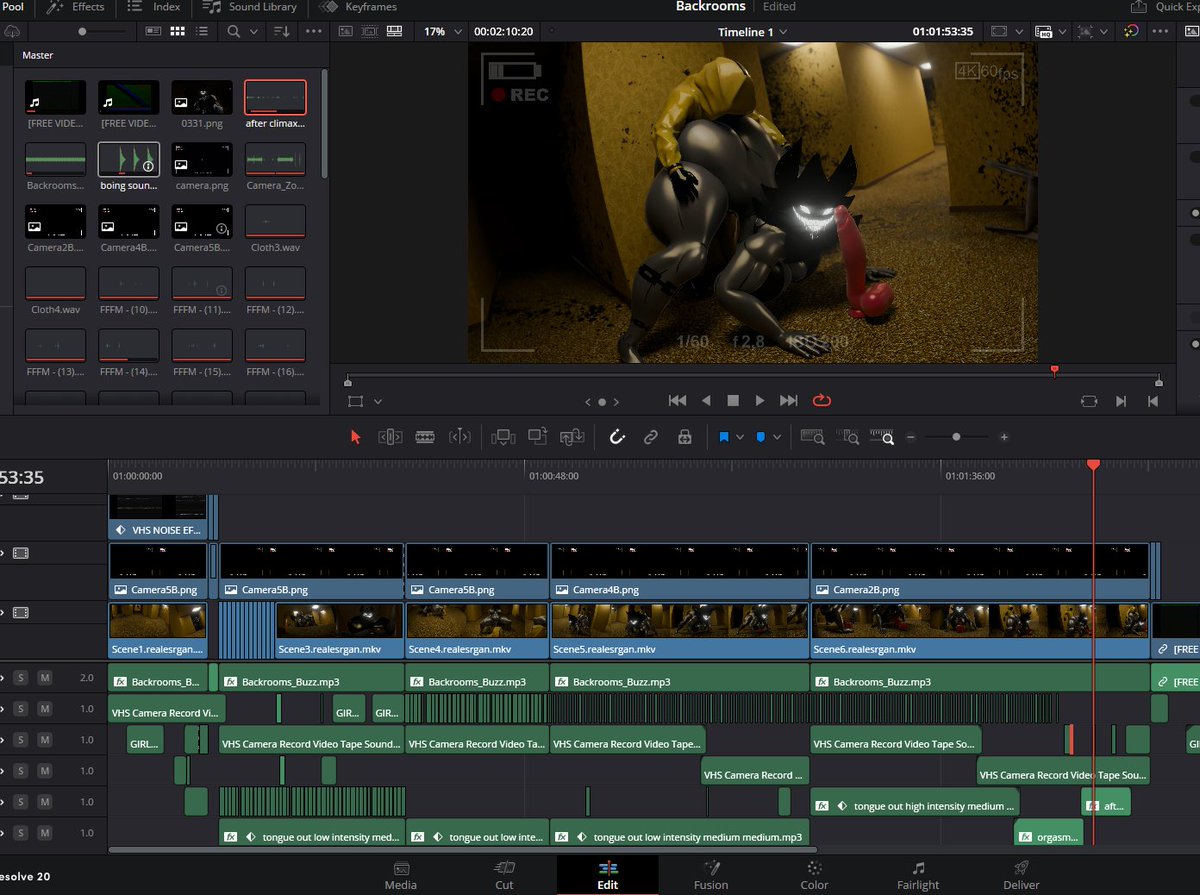Open media pool three-dot options menu
Viewport: 1200px width, 895px height.
pos(313,32)
